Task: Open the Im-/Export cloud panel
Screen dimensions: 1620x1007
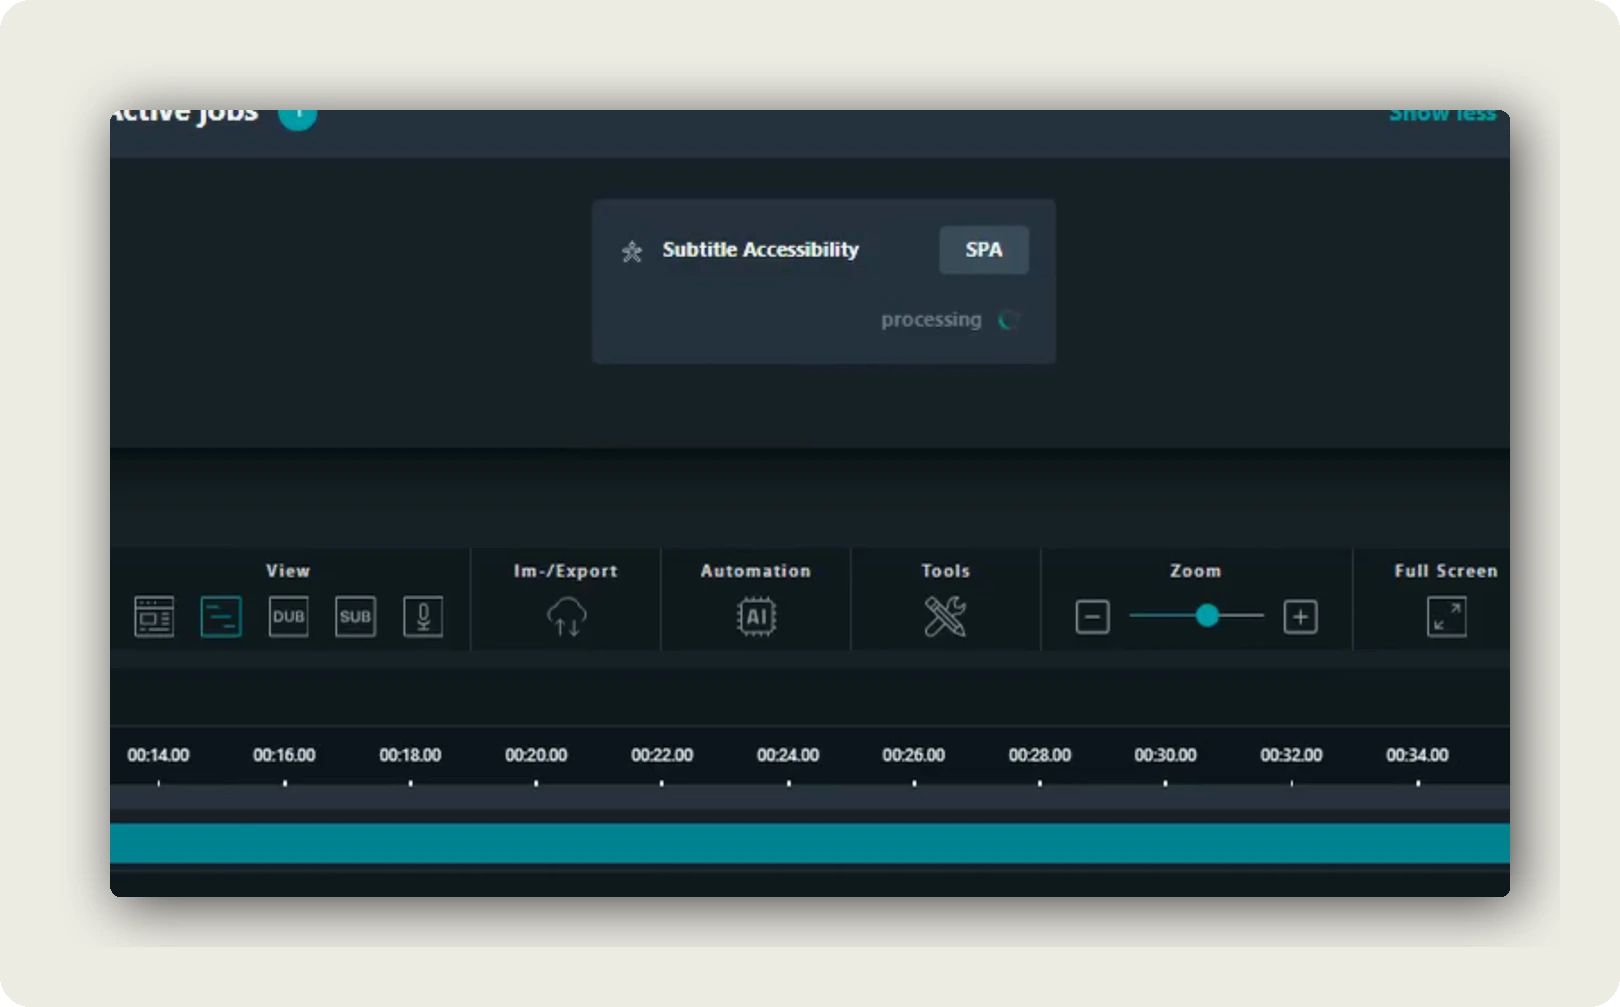Action: coord(565,617)
